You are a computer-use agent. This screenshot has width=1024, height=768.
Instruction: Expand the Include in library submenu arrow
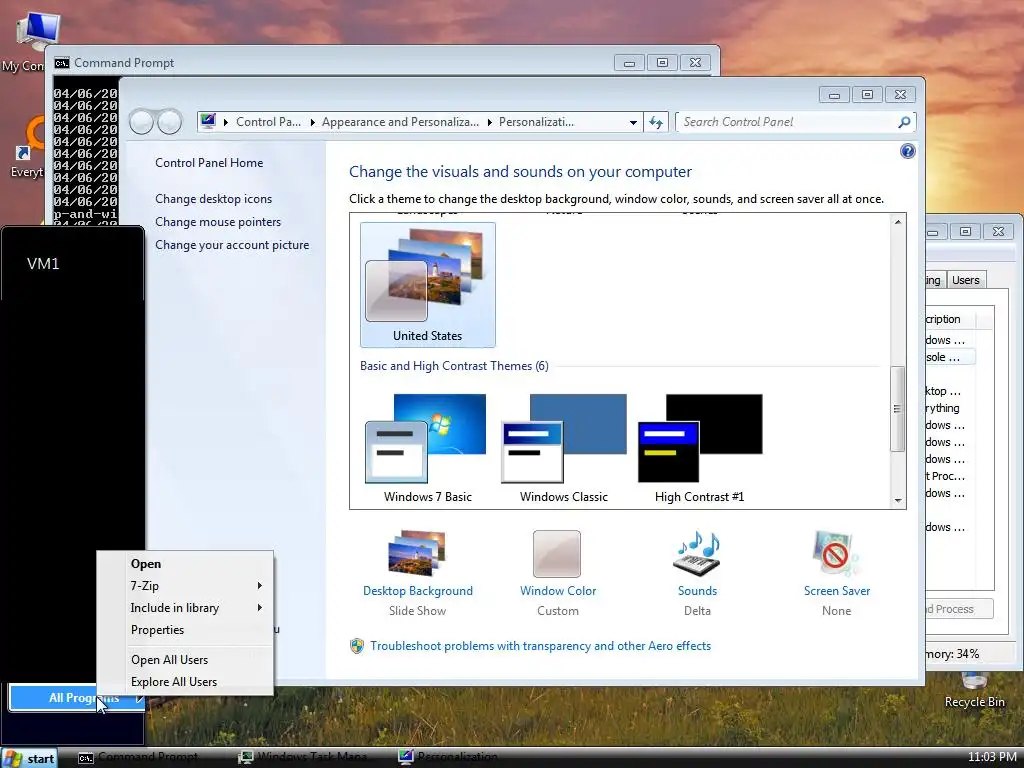260,607
